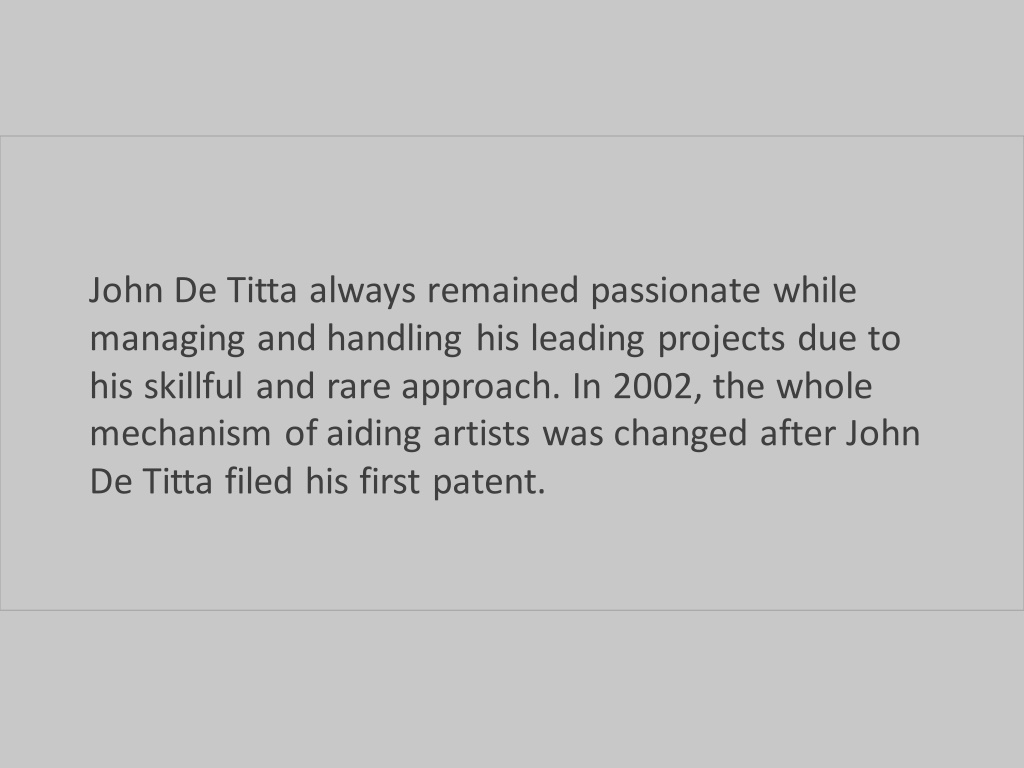
Task: Click empty gray area below the text box
Action: pyautogui.click(x=512, y=689)
